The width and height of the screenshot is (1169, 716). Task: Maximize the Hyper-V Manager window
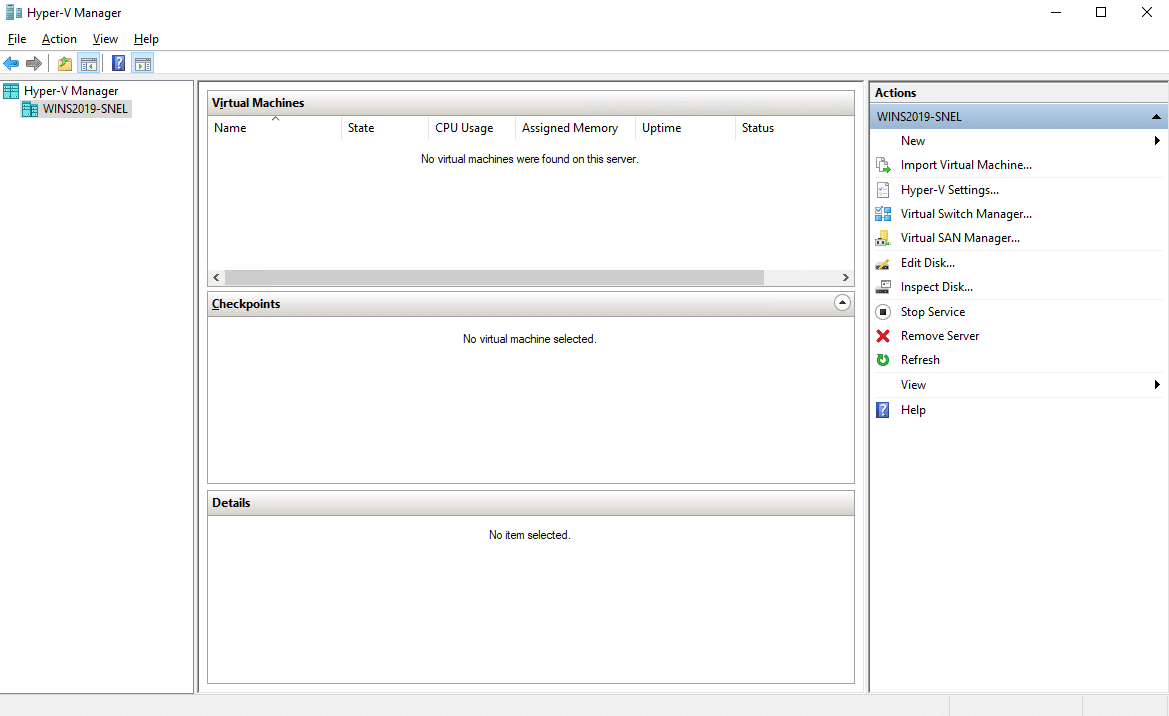point(1101,12)
